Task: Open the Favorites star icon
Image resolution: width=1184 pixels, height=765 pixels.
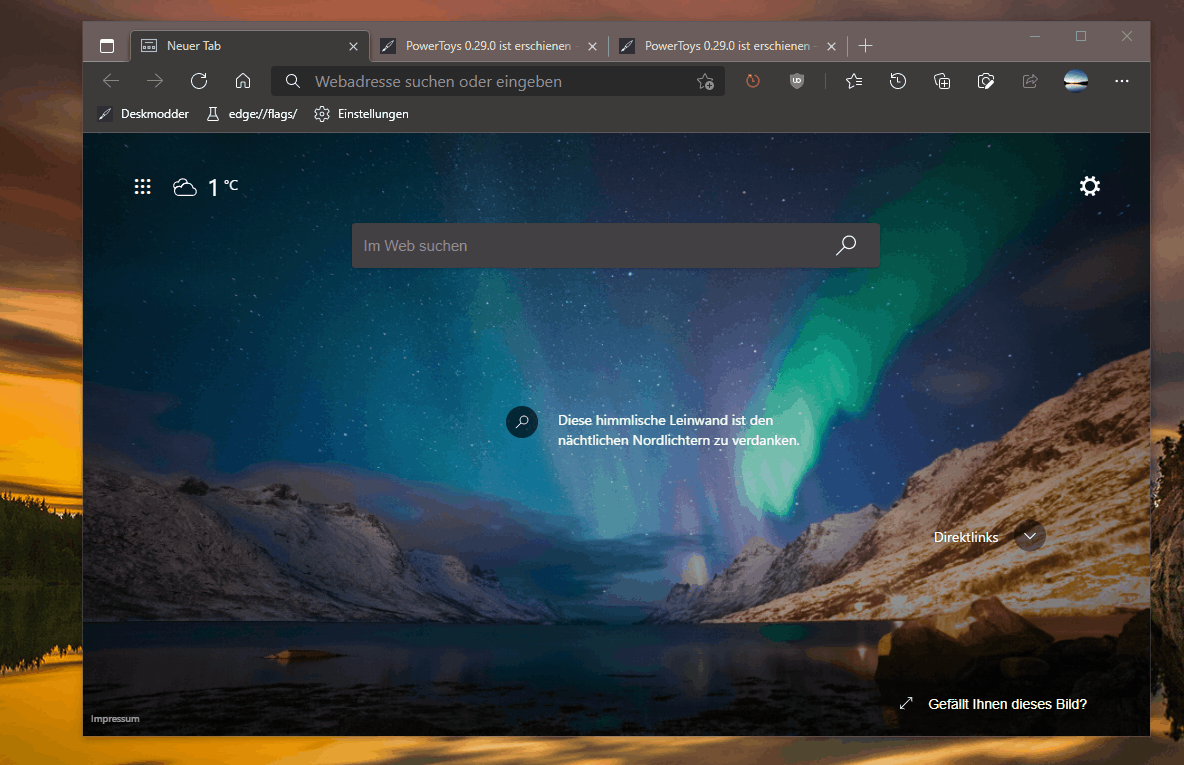Action: tap(853, 81)
